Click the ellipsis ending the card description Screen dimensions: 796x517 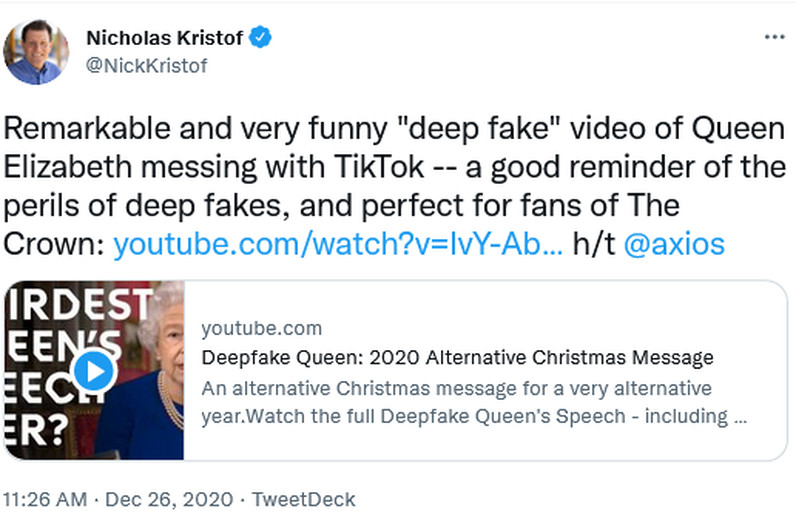click(x=739, y=417)
